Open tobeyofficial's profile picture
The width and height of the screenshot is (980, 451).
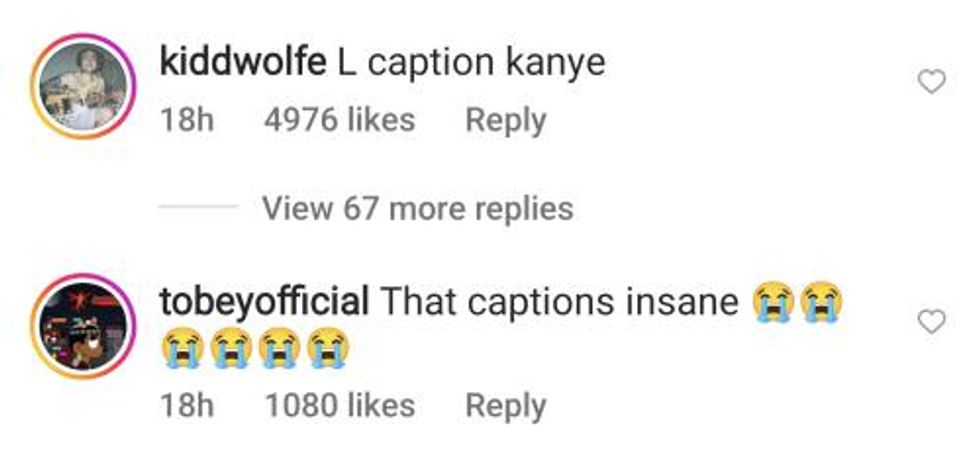click(84, 325)
